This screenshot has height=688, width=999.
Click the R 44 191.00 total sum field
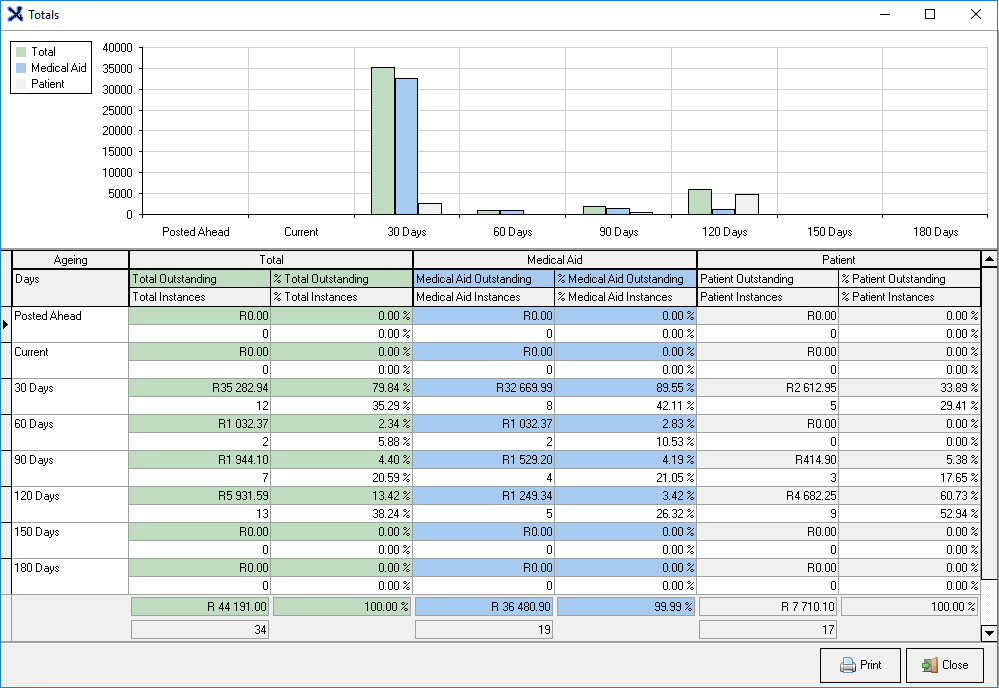(x=200, y=606)
